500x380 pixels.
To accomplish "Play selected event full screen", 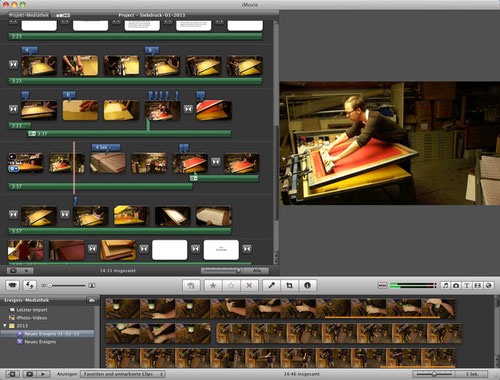I will pos(29,374).
